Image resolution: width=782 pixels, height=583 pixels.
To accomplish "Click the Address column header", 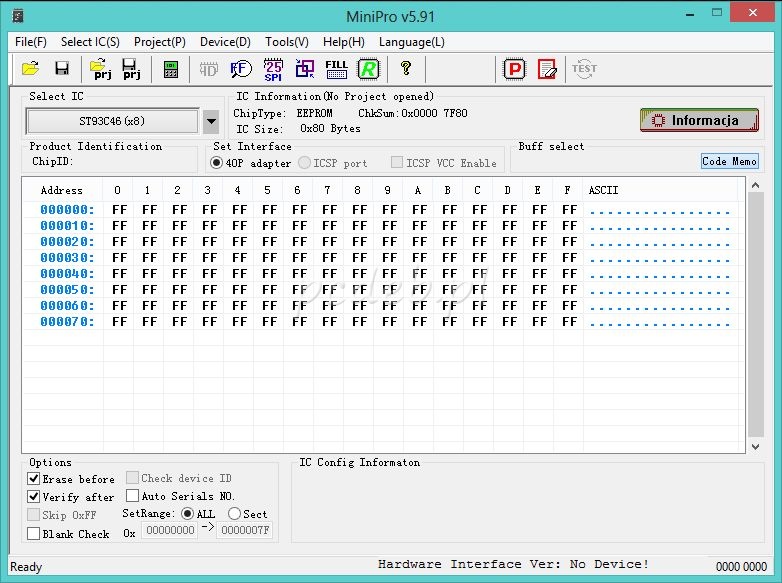I will point(61,190).
